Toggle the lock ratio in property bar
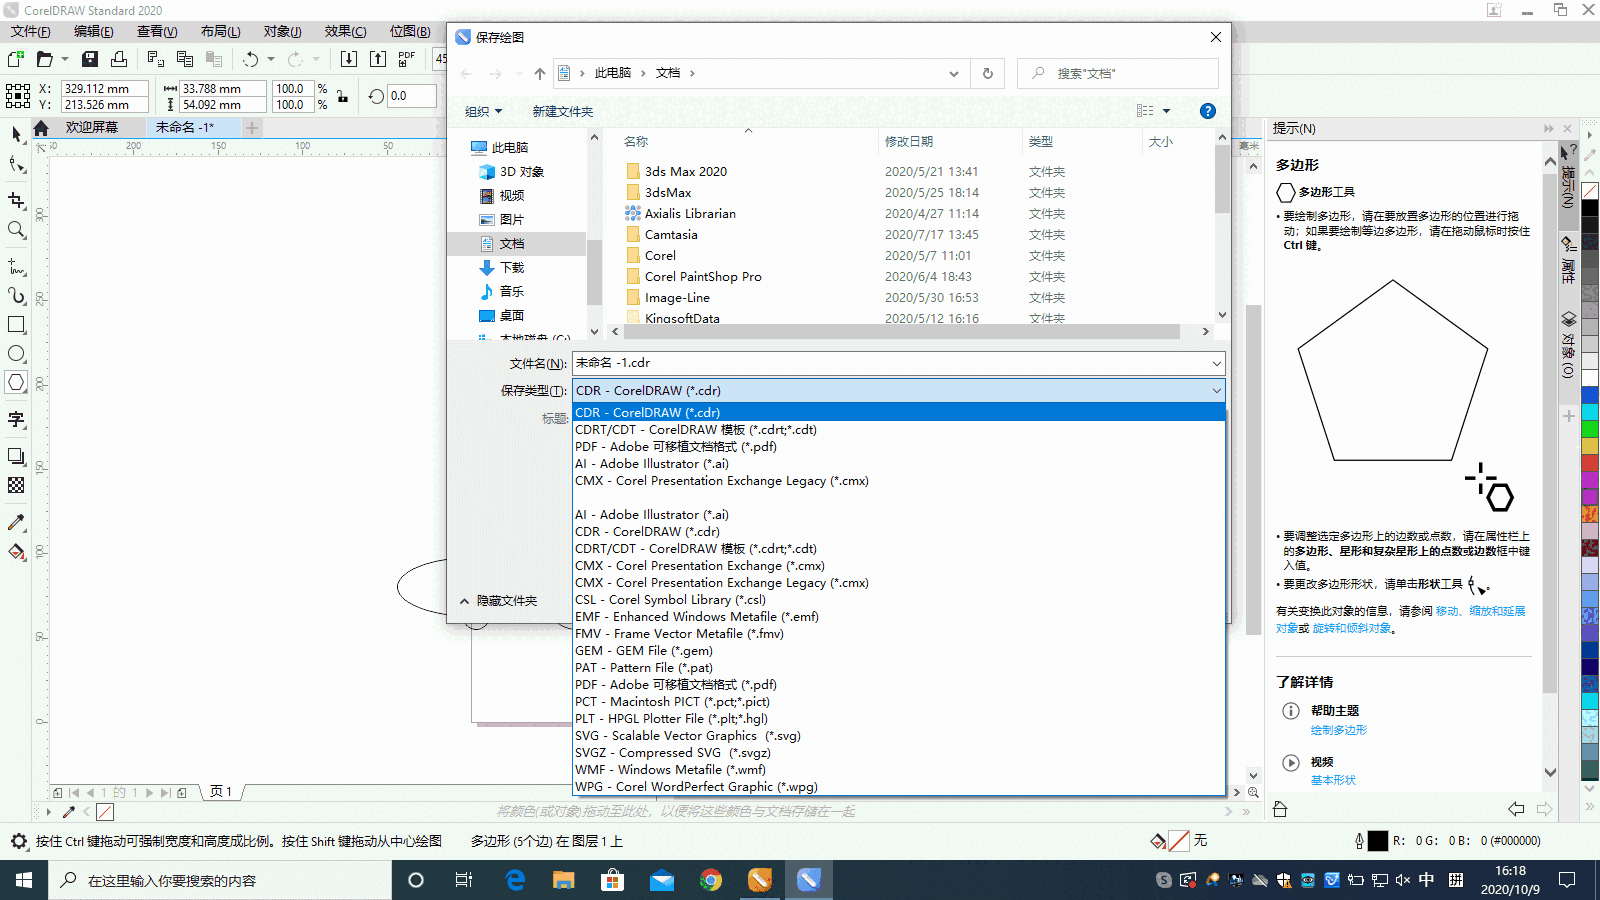 point(345,95)
